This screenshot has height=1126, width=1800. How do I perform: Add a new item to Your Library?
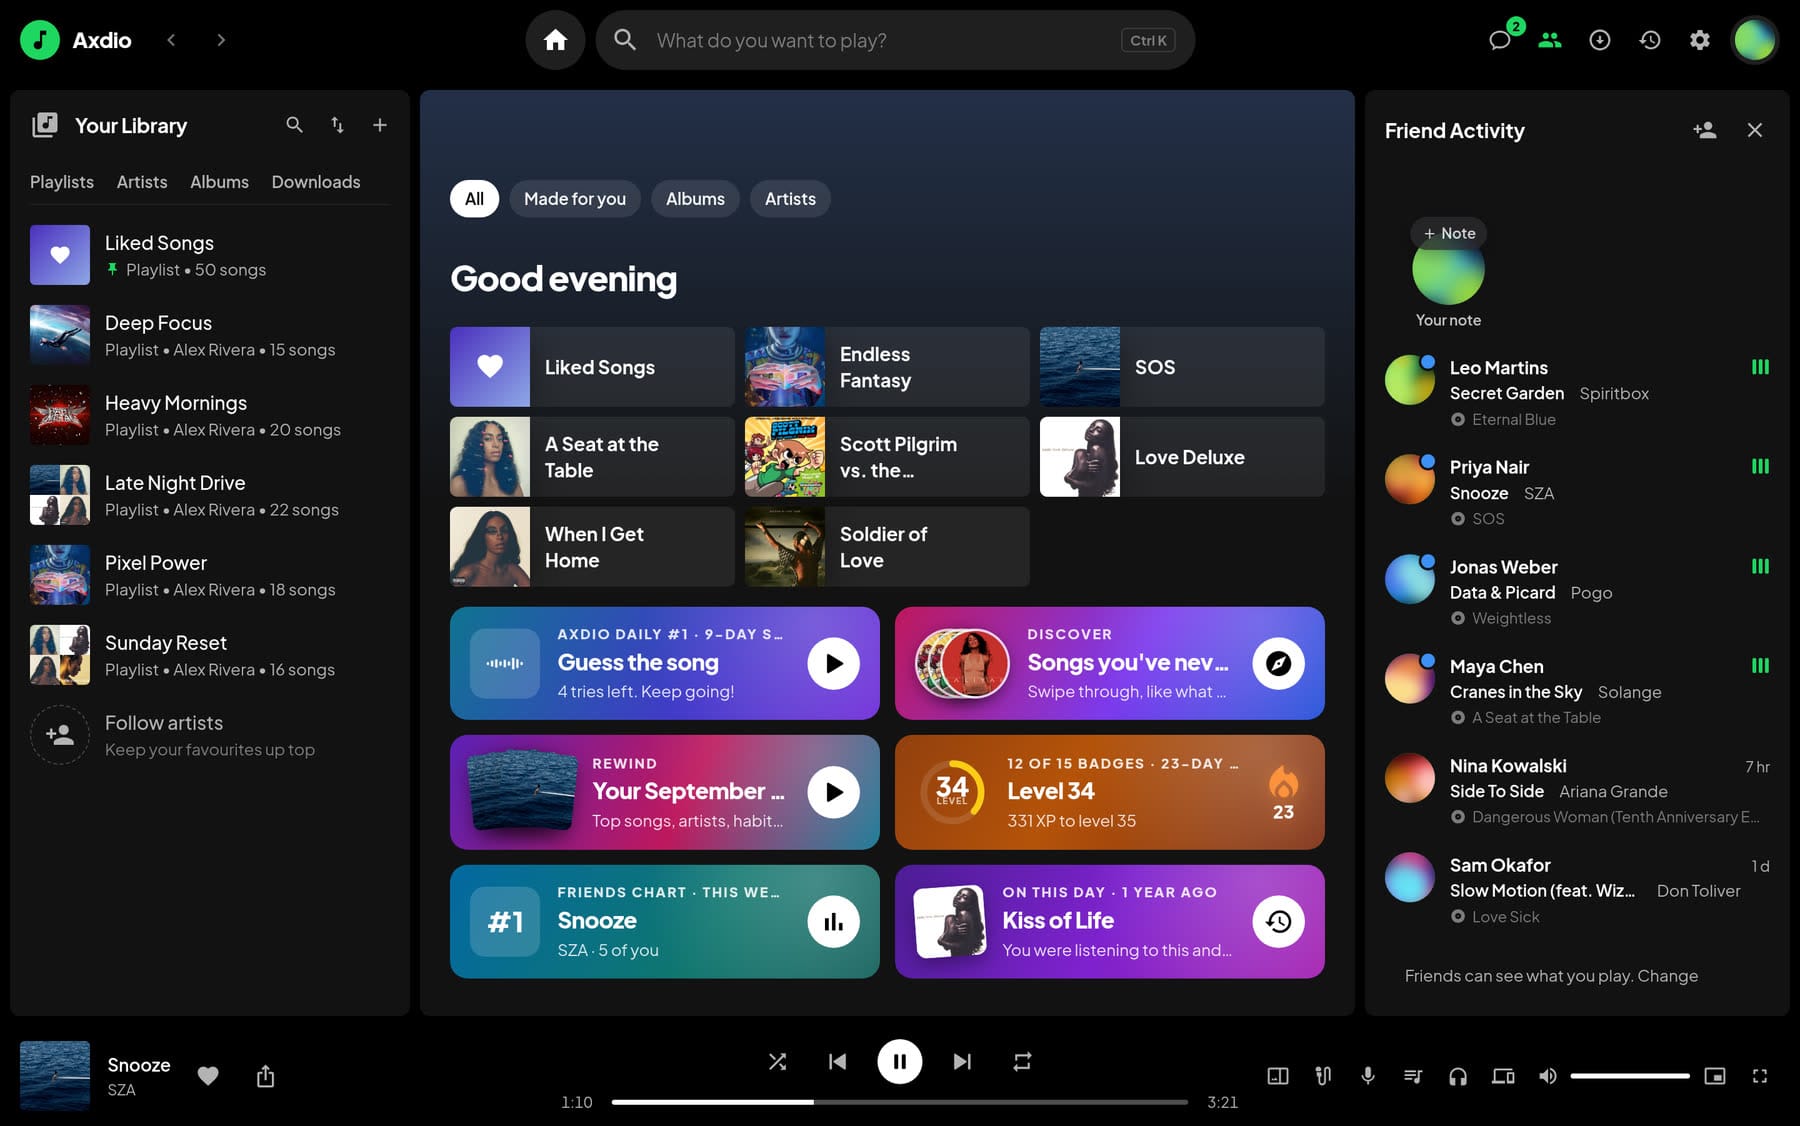click(x=380, y=125)
